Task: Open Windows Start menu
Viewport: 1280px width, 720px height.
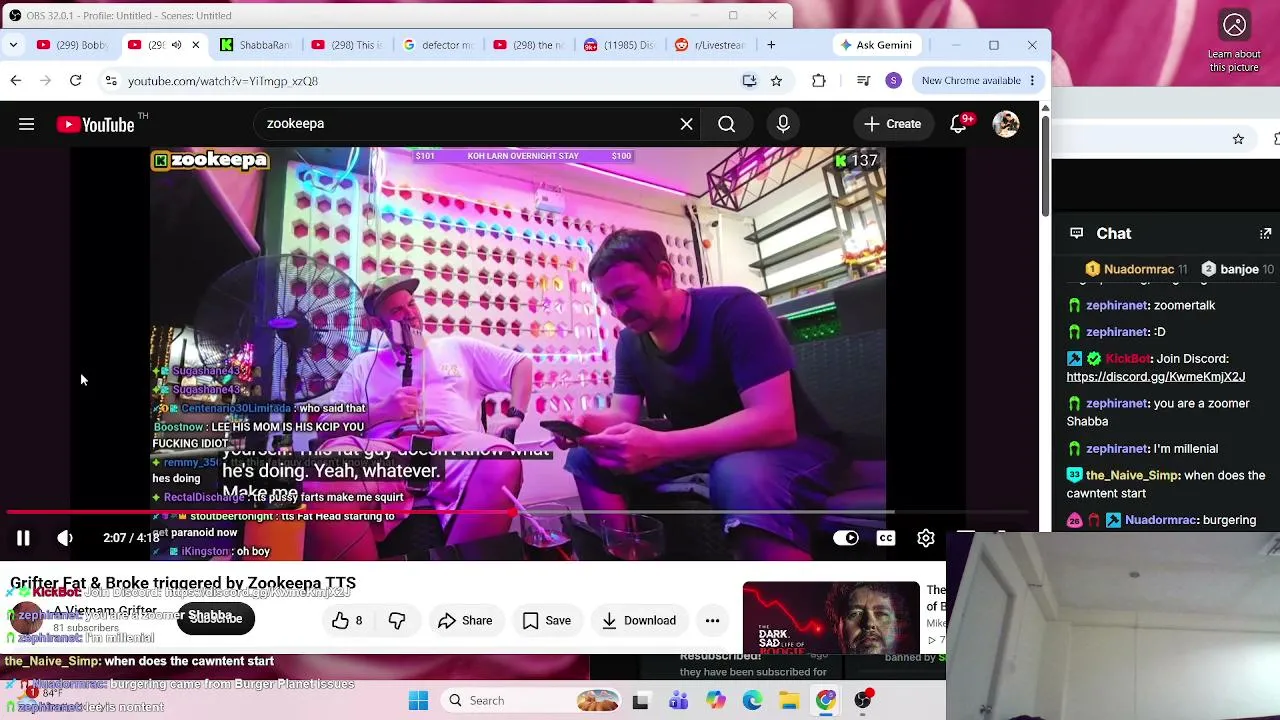Action: tap(419, 701)
